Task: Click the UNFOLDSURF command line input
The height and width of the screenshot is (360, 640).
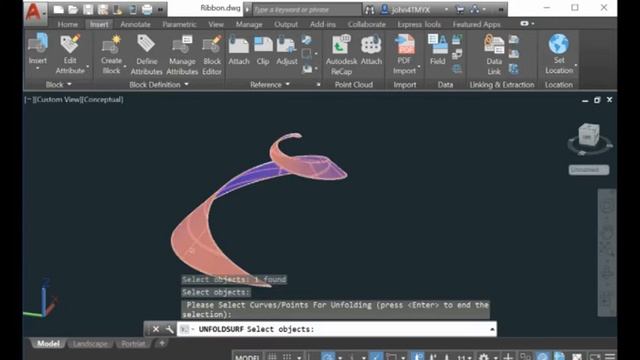Action: (337, 329)
